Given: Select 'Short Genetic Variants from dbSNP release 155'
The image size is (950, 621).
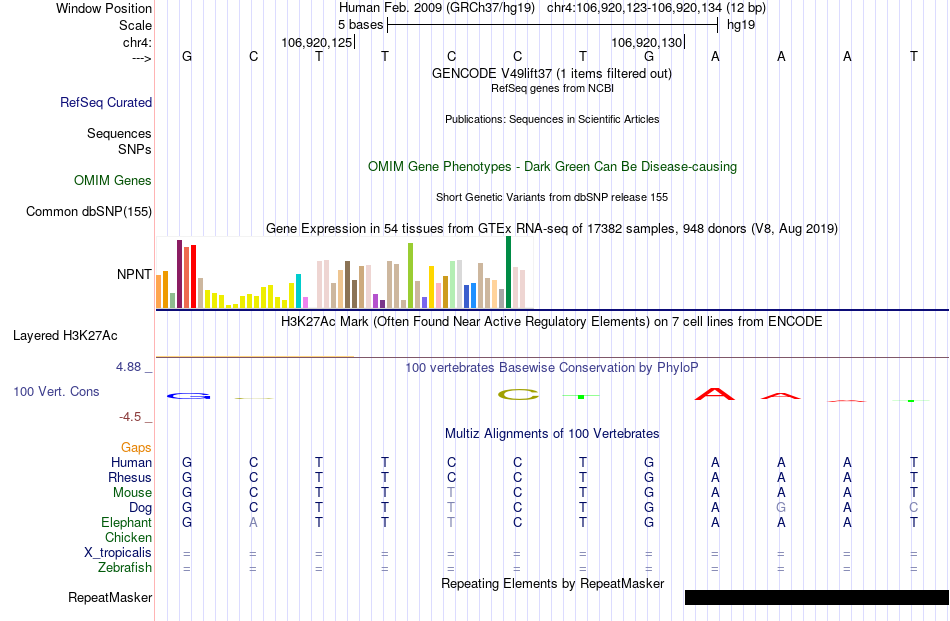Looking at the screenshot, I should [x=552, y=198].
